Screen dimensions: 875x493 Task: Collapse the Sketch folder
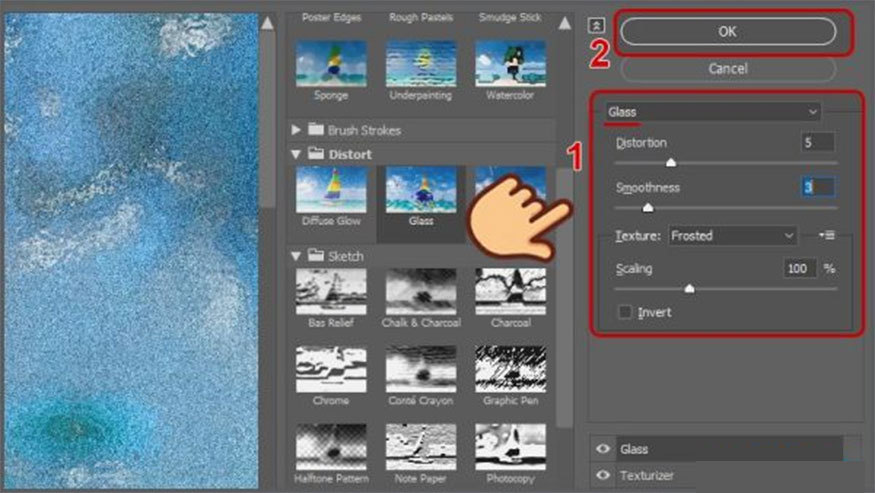point(296,256)
